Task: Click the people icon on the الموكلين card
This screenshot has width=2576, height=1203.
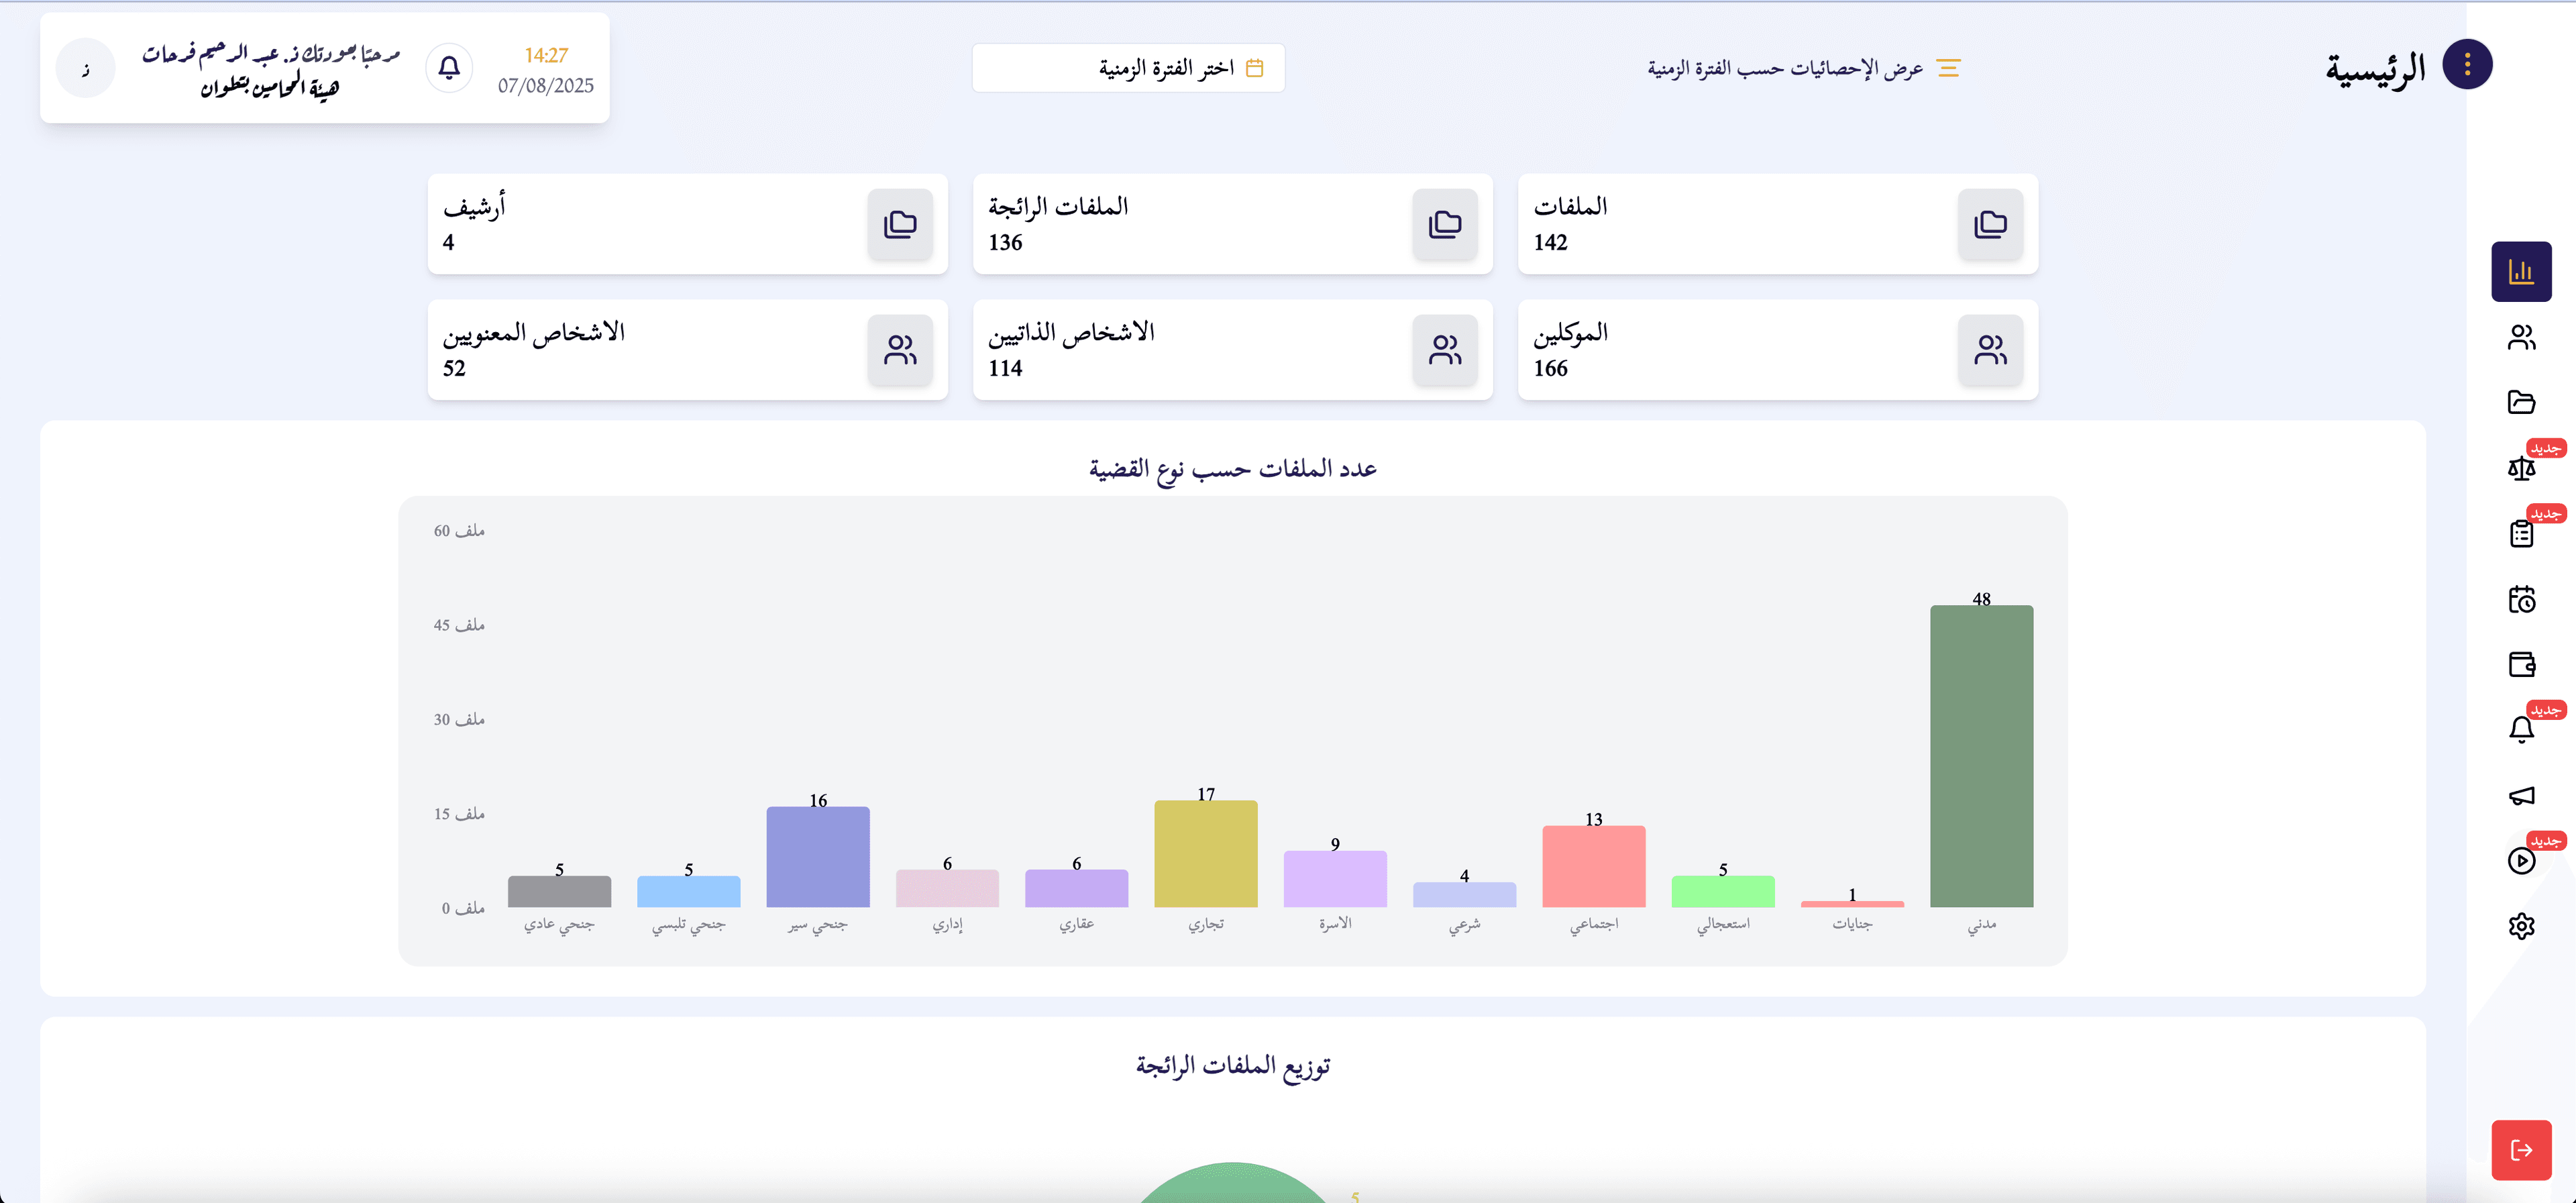Action: point(1990,350)
